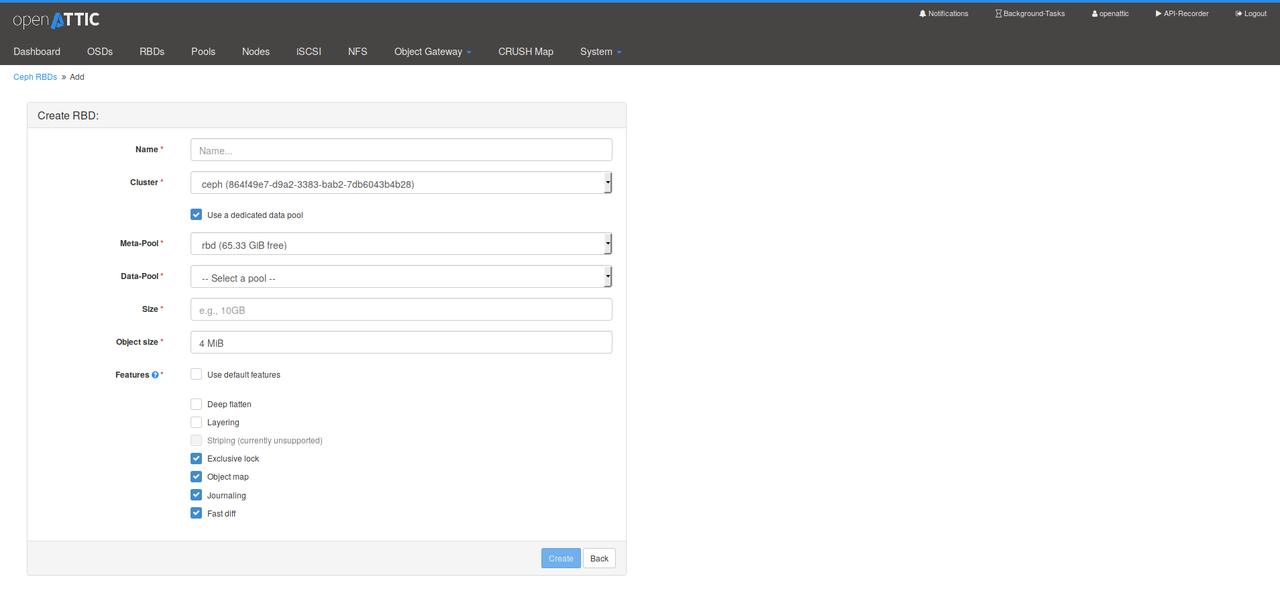
Task: Open the NFS menu item
Action: [x=358, y=51]
